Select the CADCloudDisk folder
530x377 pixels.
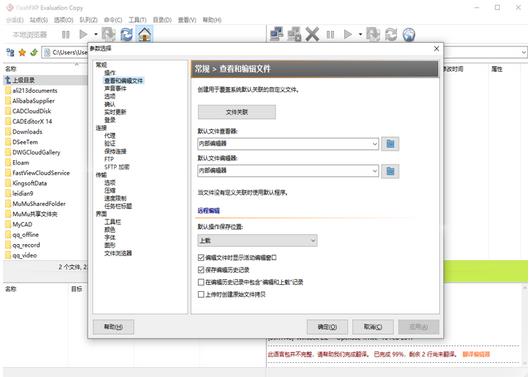[x=32, y=111]
